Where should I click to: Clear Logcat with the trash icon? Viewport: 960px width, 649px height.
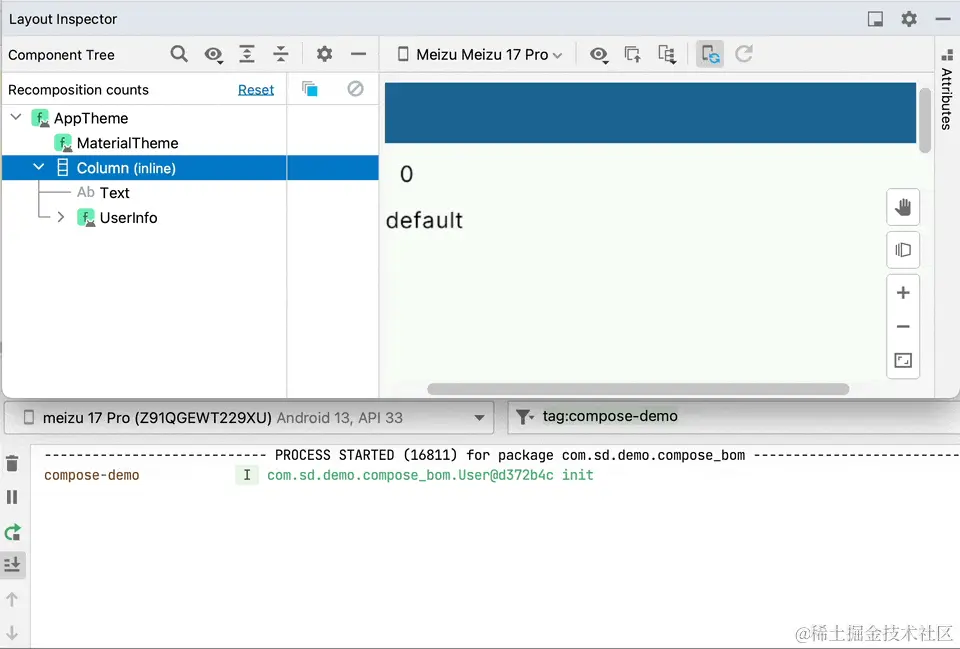click(x=12, y=463)
